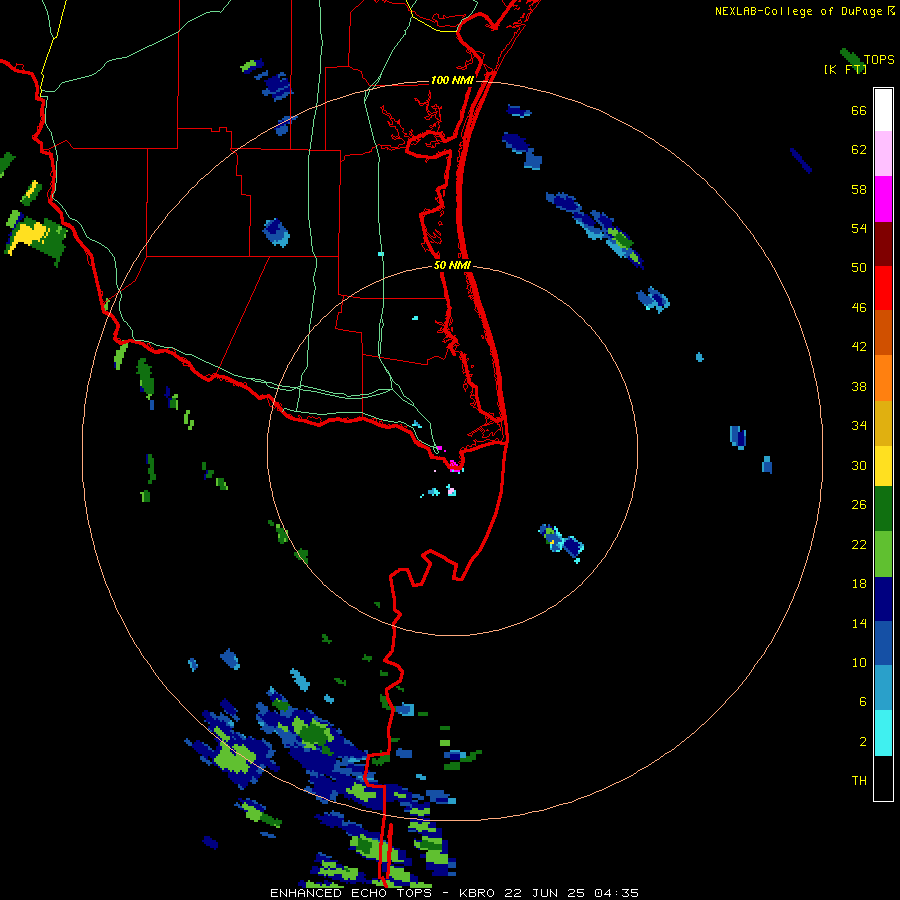Click the black TH threshold swatch
Image resolution: width=900 pixels, height=900 pixels.
point(883,778)
